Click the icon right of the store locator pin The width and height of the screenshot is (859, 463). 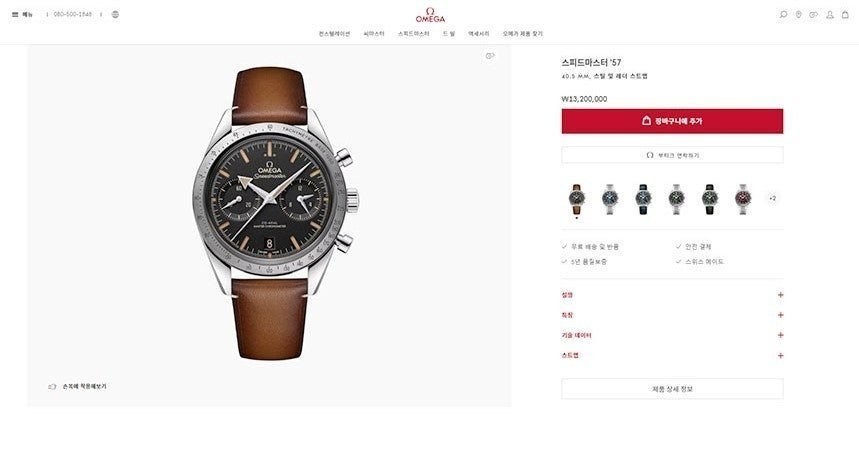(x=814, y=15)
